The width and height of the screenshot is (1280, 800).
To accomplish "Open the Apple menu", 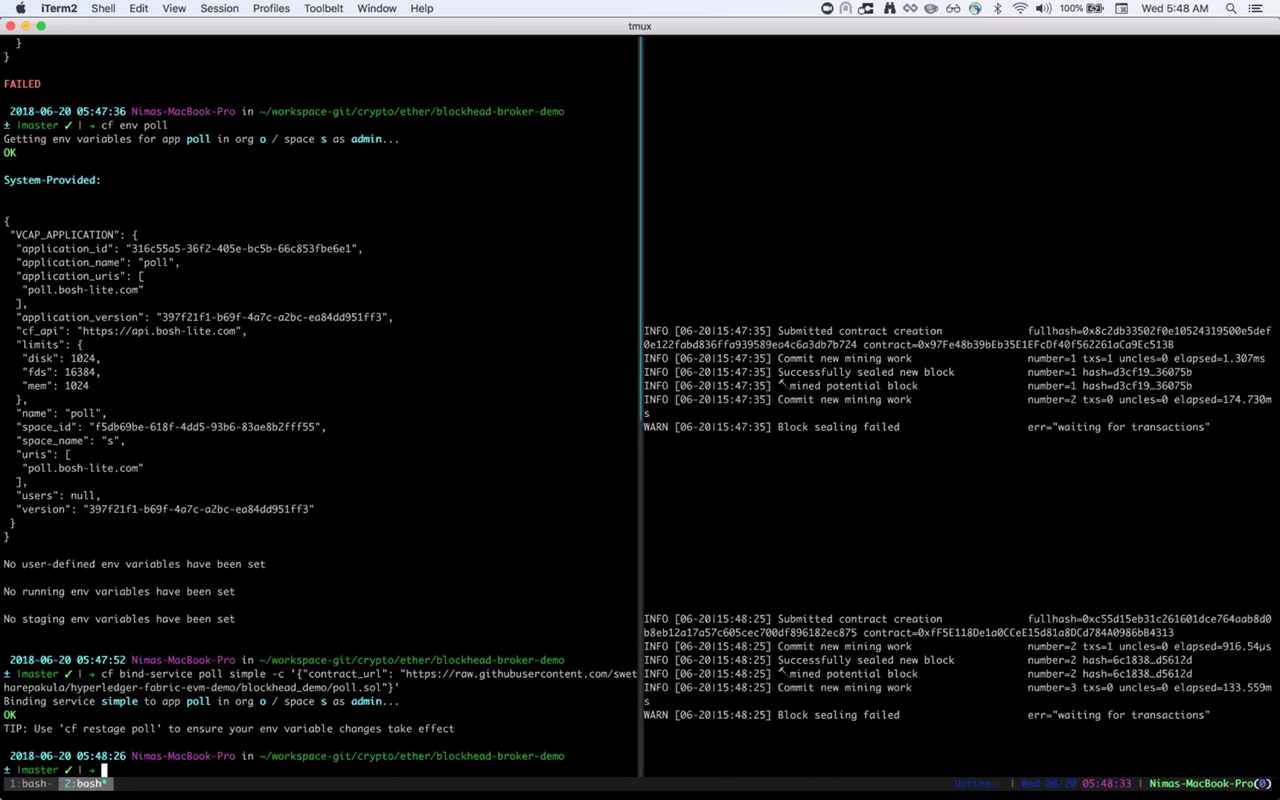I will (20, 8).
